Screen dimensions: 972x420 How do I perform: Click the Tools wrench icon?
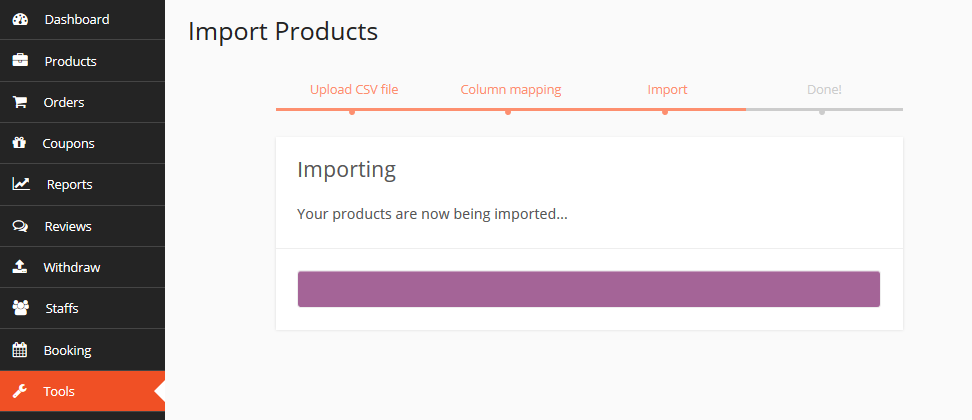[20, 391]
